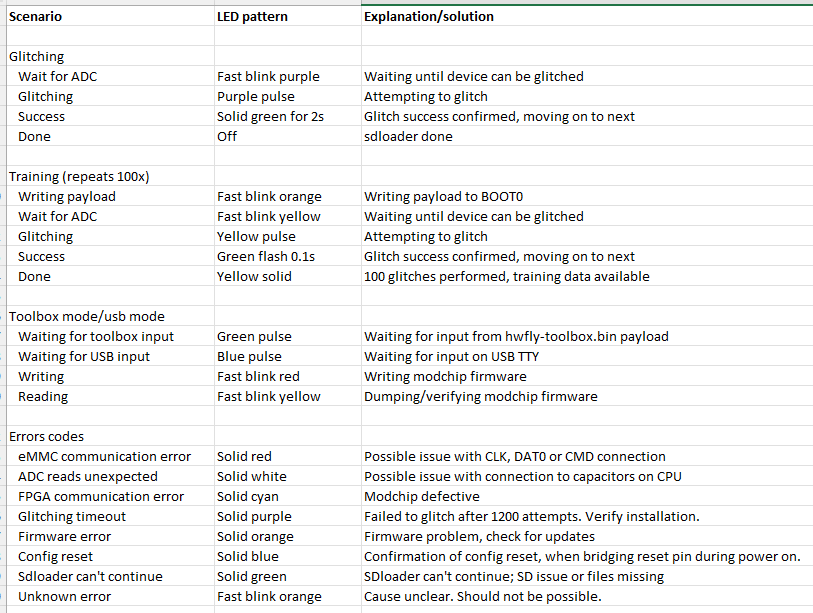This screenshot has width=813, height=613.
Task: Select the Fast blink purple cell
Action: [288, 76]
